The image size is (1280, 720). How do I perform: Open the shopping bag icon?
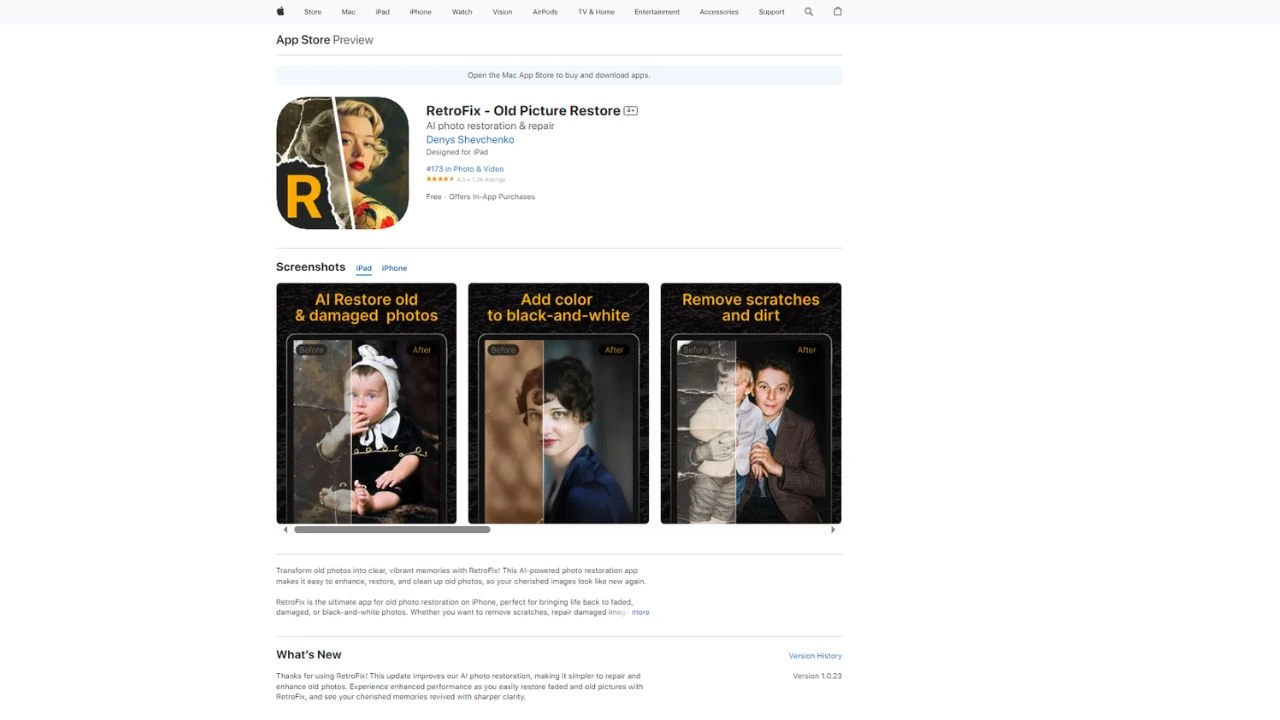tap(838, 12)
